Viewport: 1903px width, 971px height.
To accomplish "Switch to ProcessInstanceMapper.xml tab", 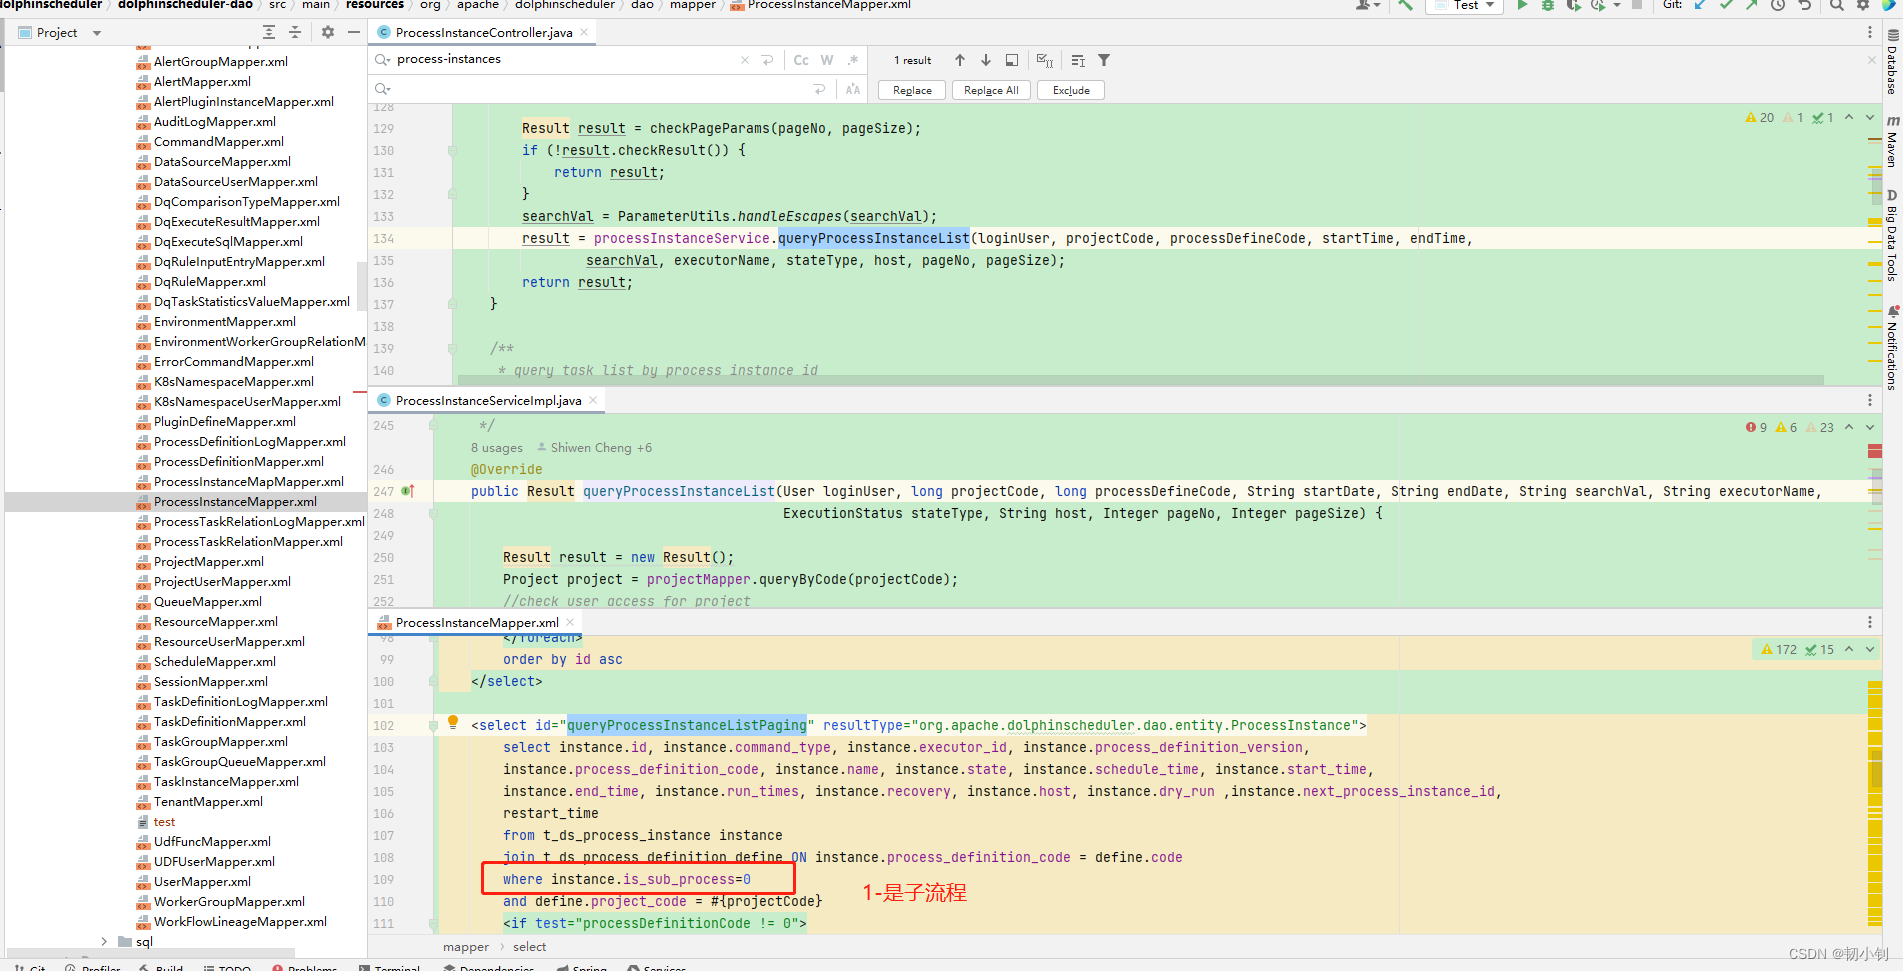I will point(477,623).
